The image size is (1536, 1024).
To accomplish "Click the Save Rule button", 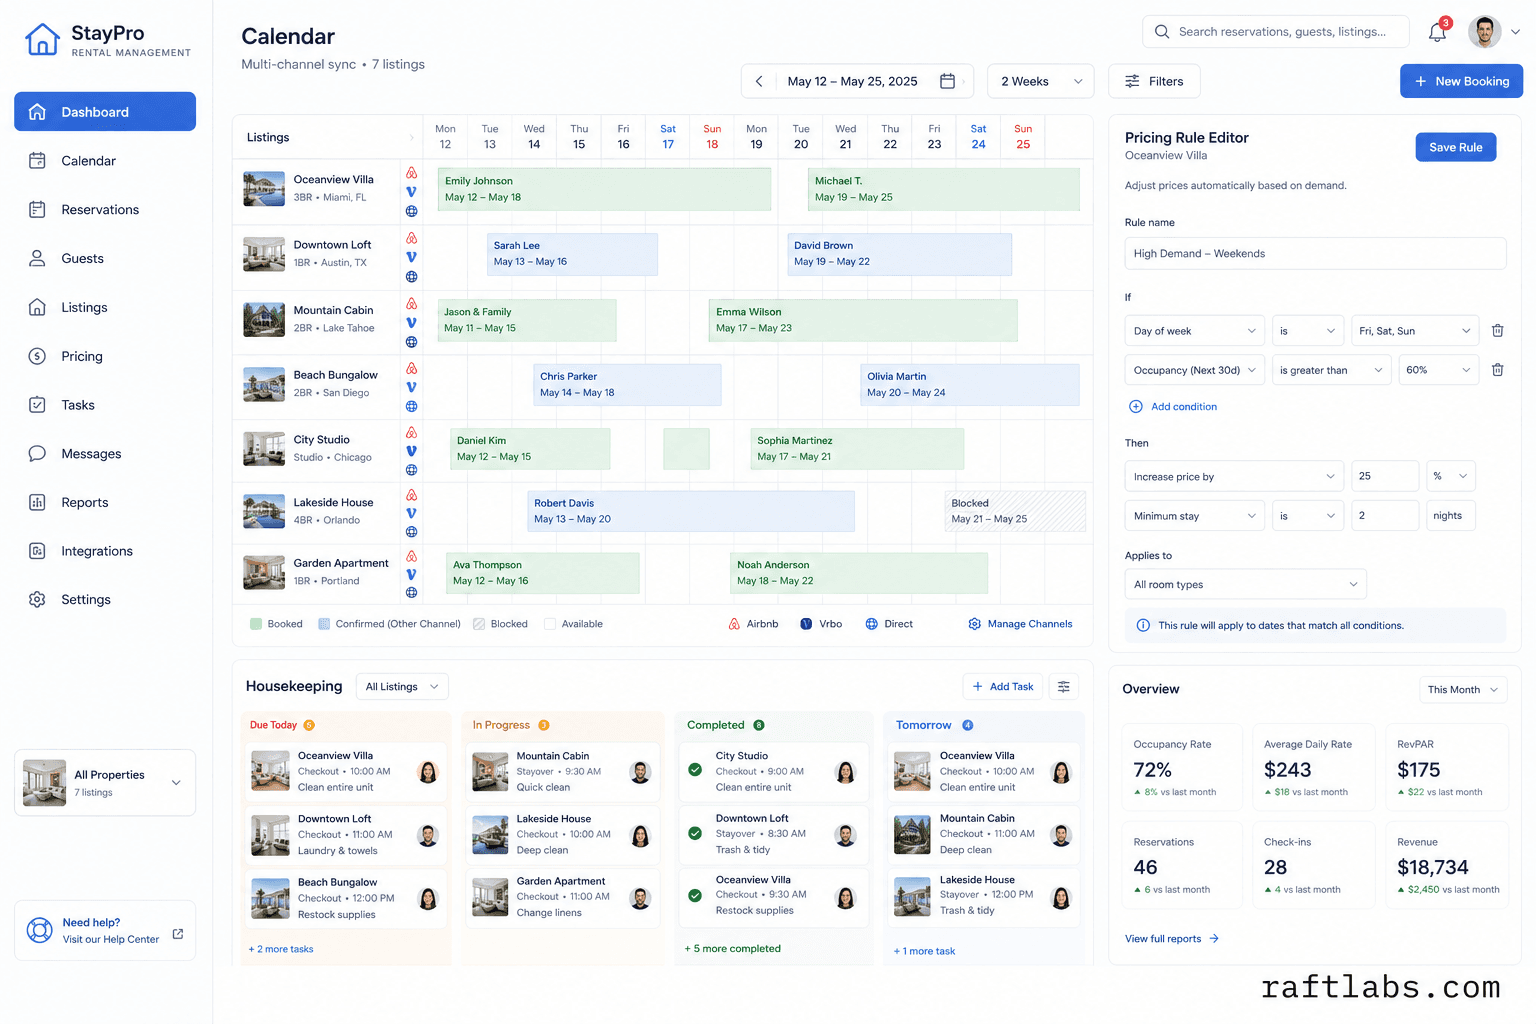I will coord(1456,147).
